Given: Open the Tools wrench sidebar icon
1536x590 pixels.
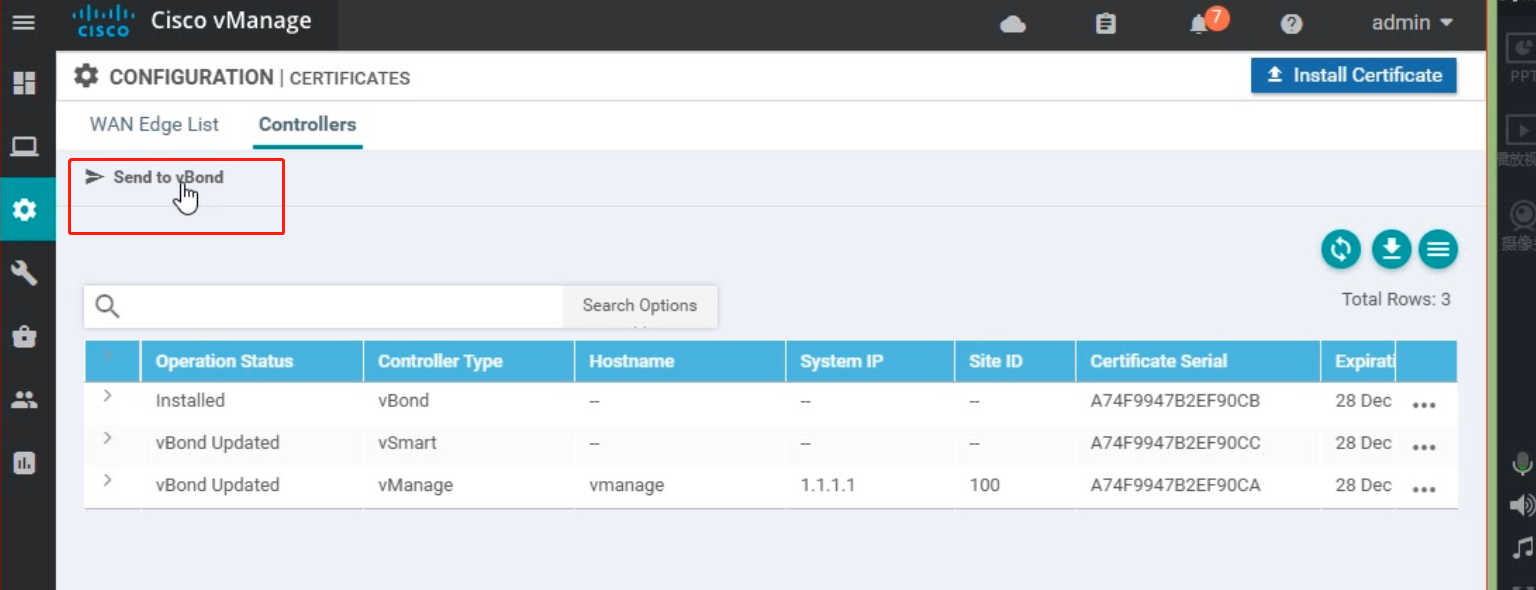Looking at the screenshot, I should pyautogui.click(x=24, y=273).
